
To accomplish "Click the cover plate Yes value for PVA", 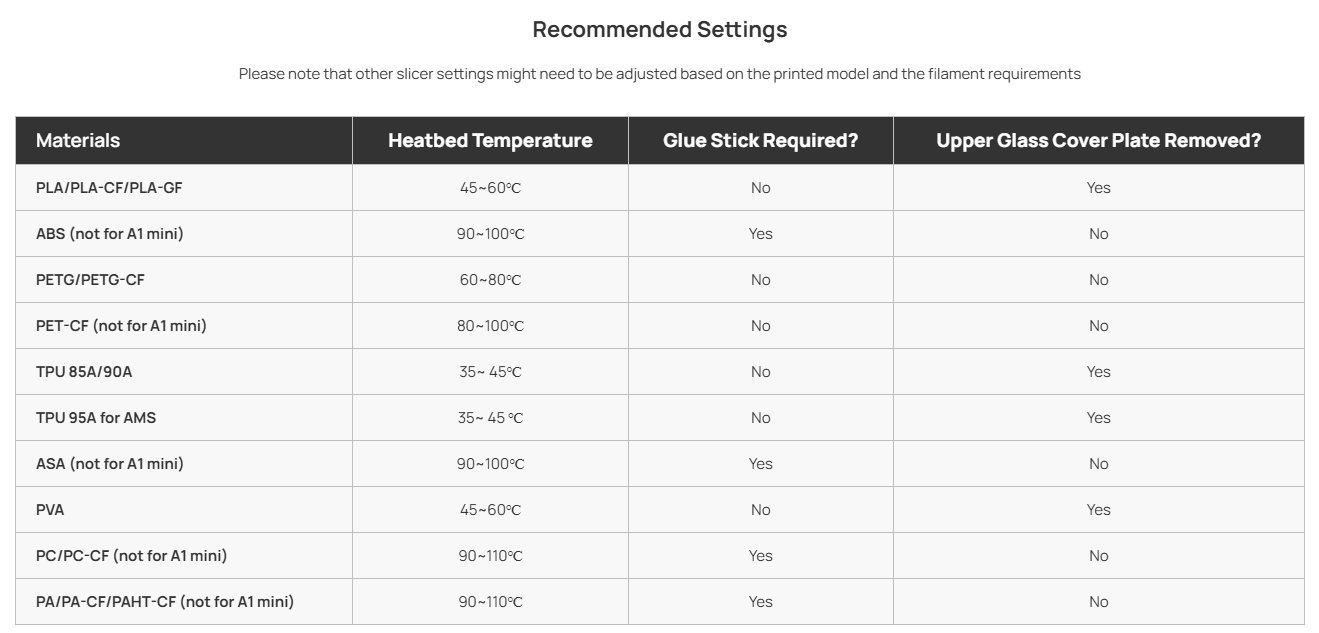I will [x=1098, y=510].
